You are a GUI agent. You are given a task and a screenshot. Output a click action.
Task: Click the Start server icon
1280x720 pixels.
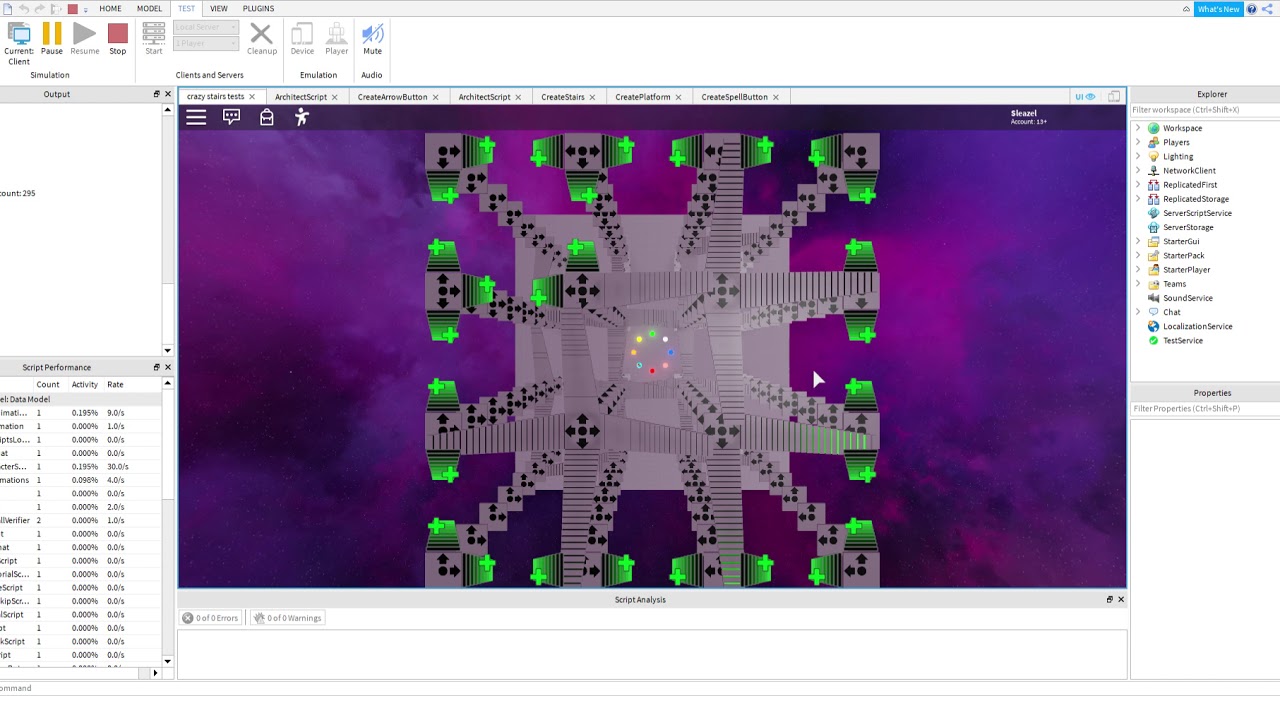154,35
